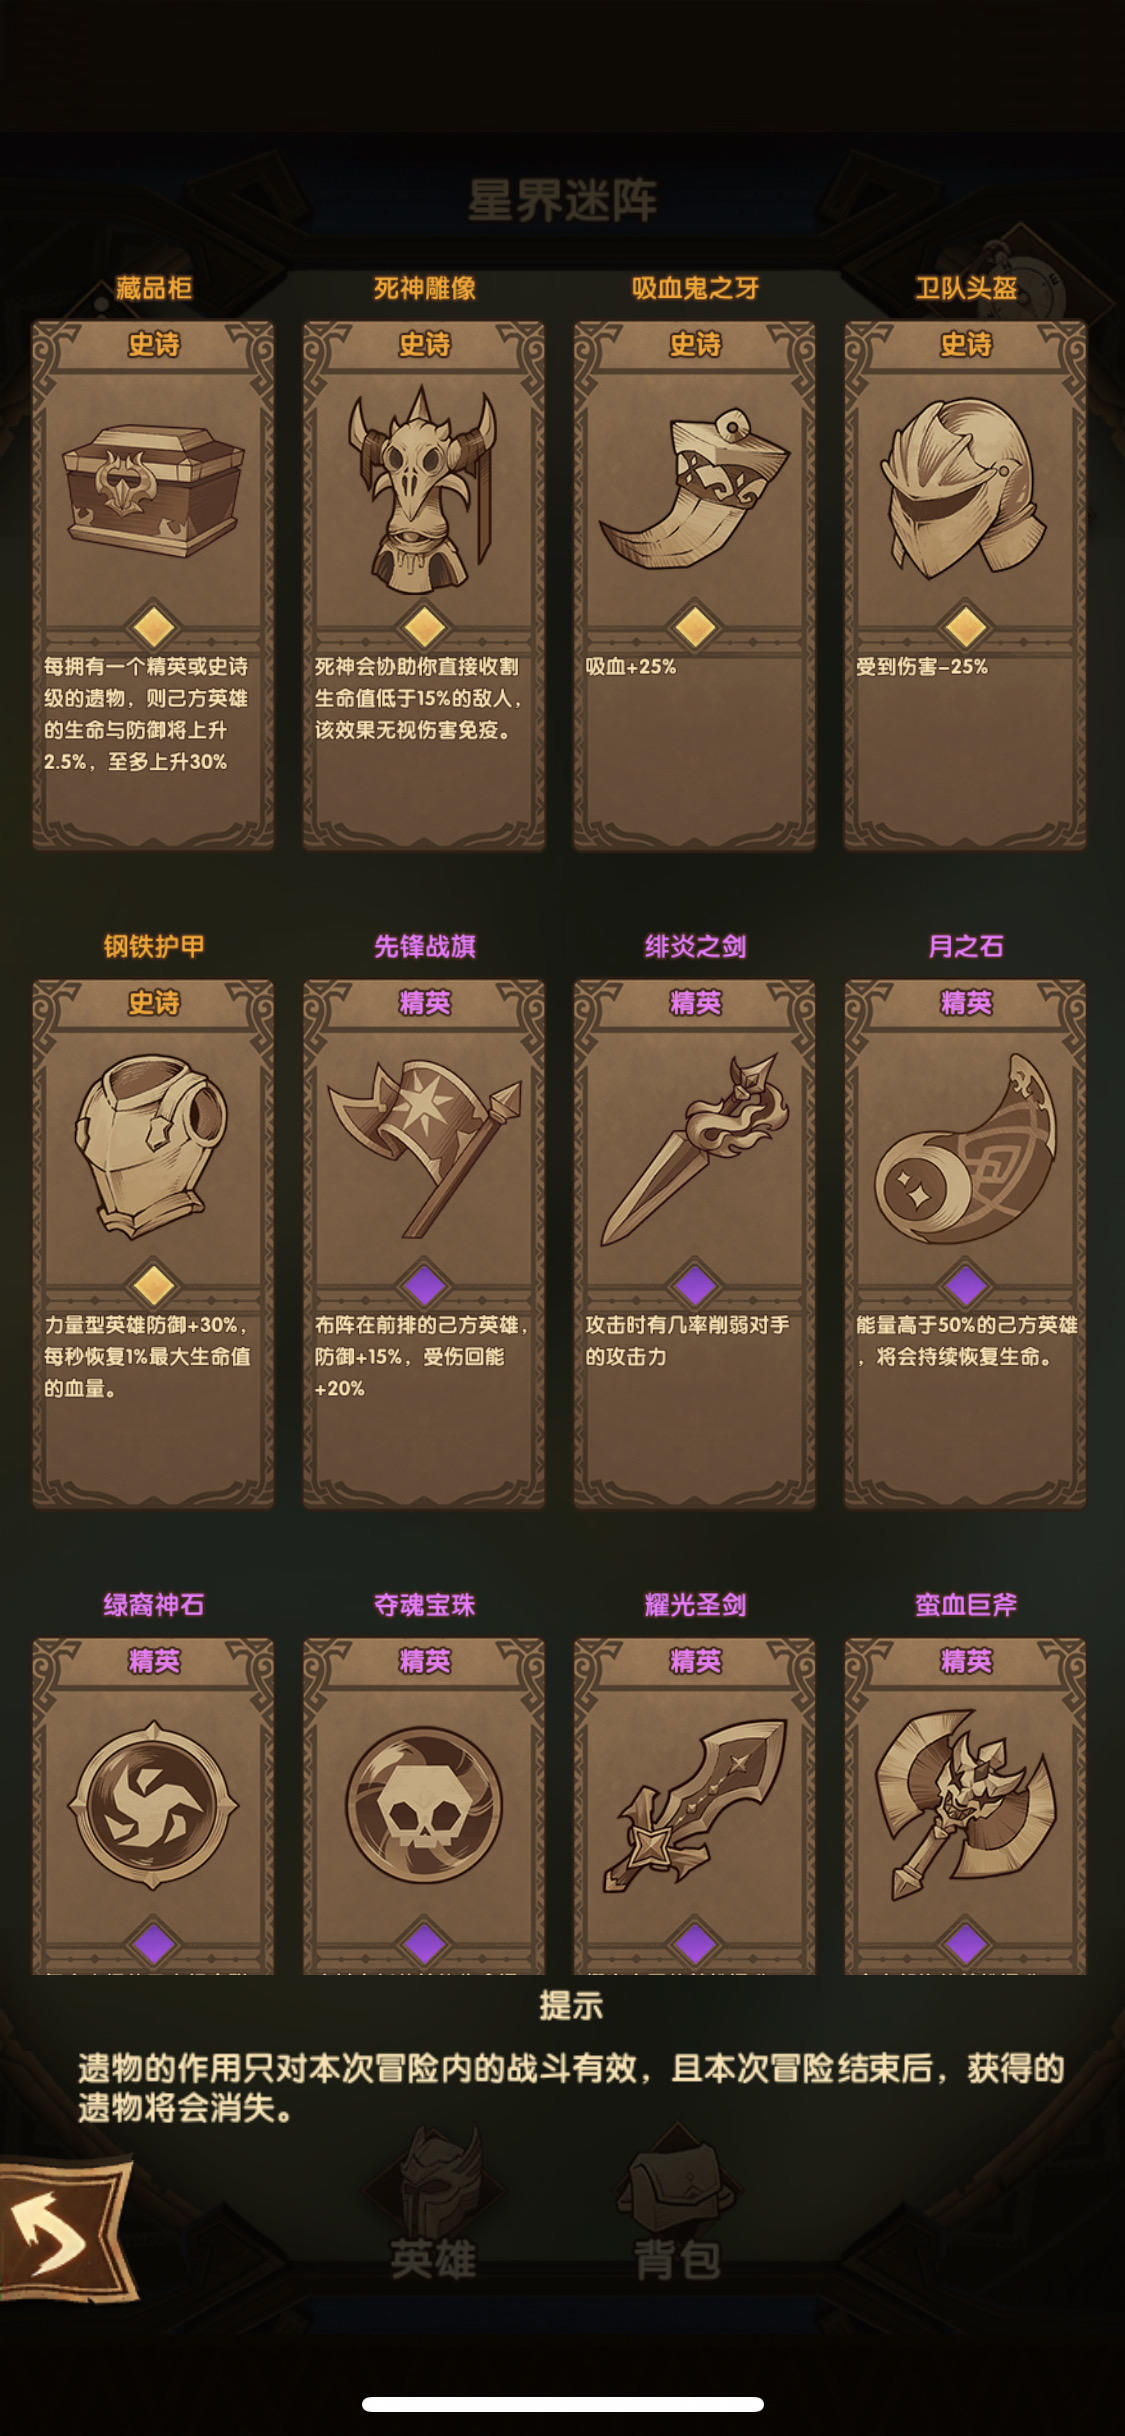Select the 绿裔神石 emblem relic icon
Screen dimensions: 1125x2436
click(x=153, y=1805)
